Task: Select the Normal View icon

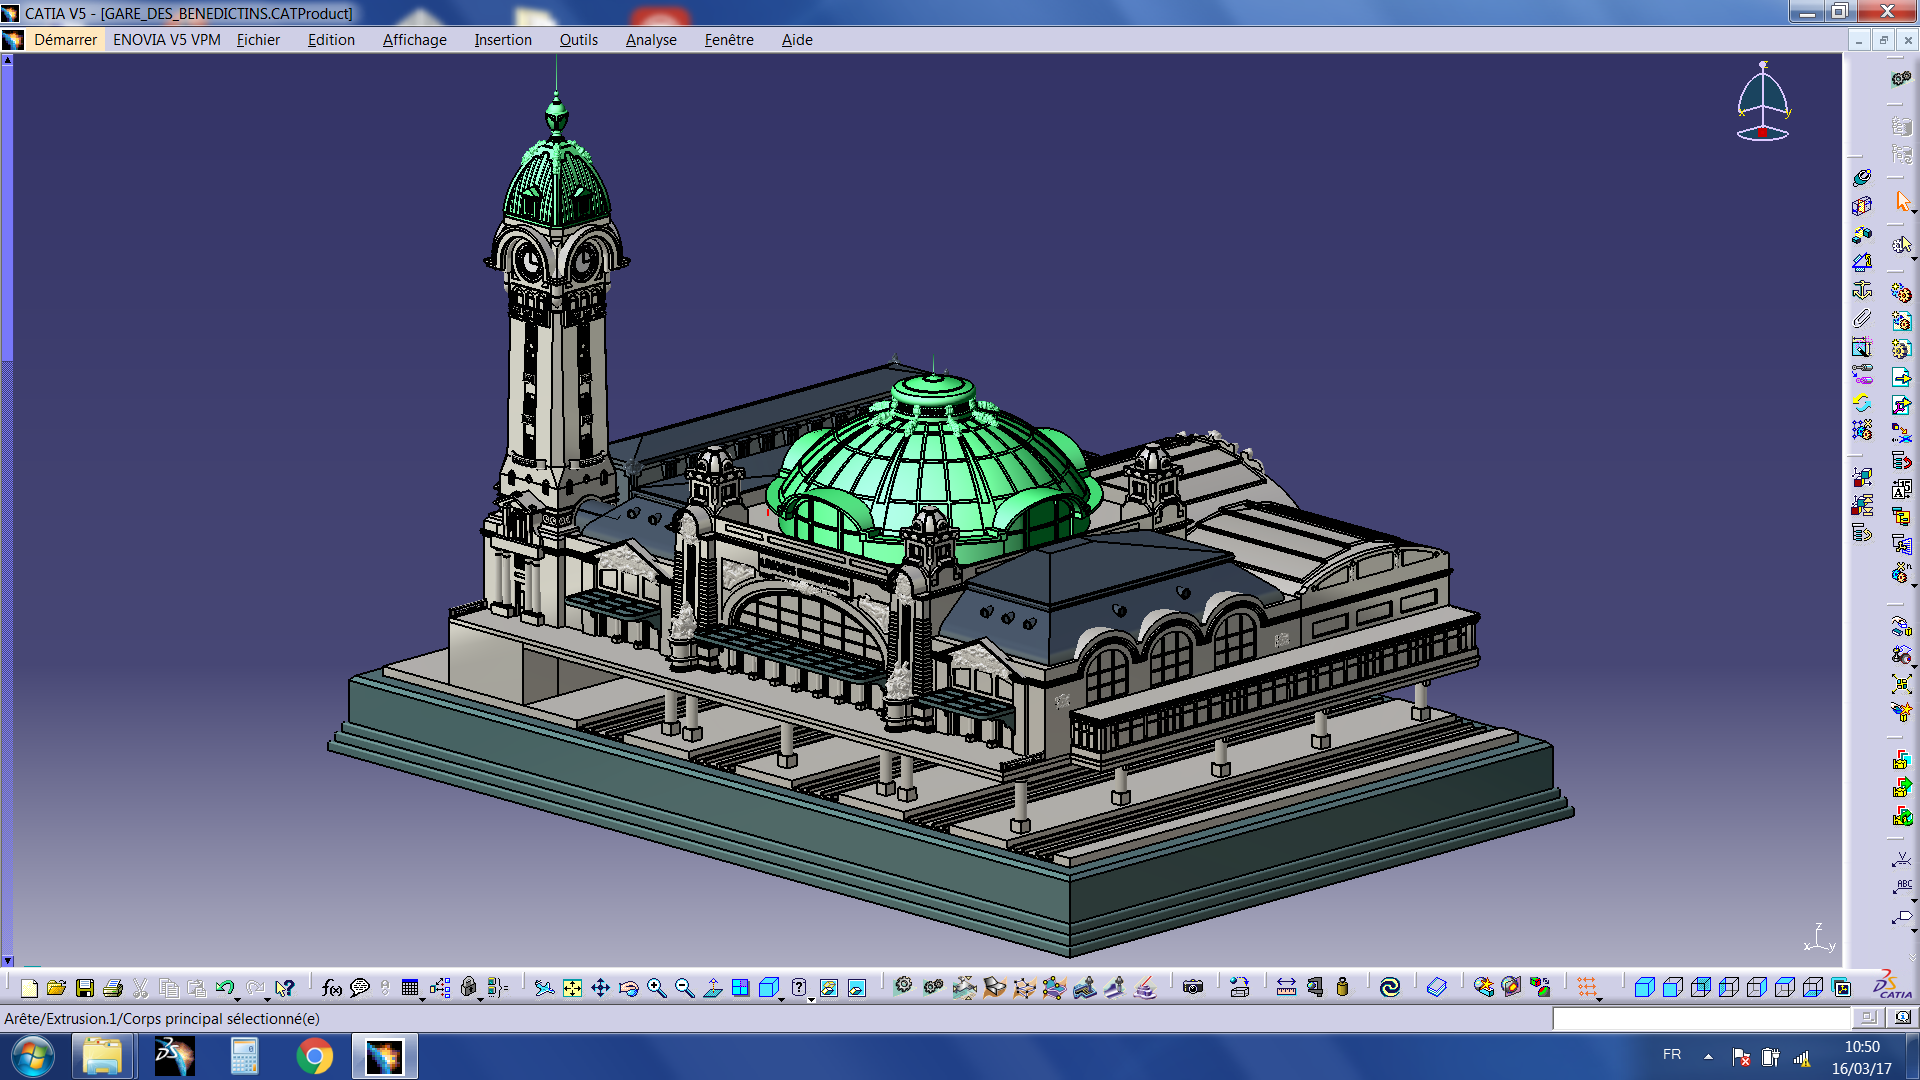Action: (x=713, y=988)
